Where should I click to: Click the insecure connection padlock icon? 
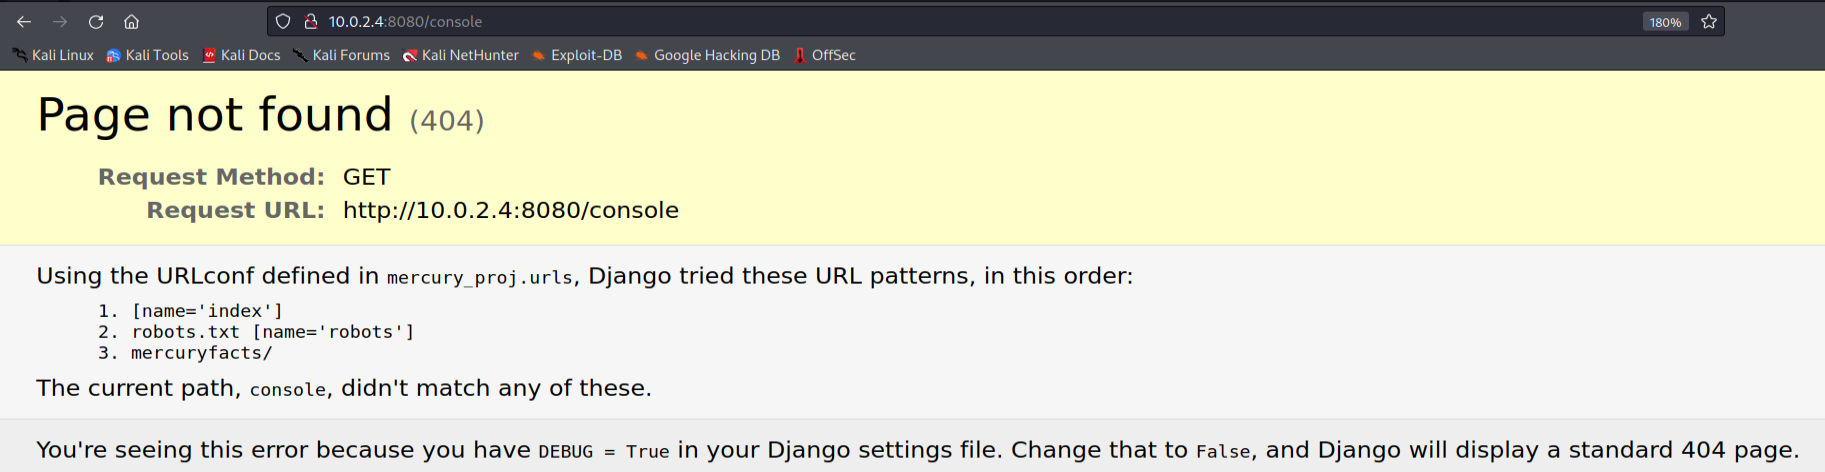(x=311, y=21)
